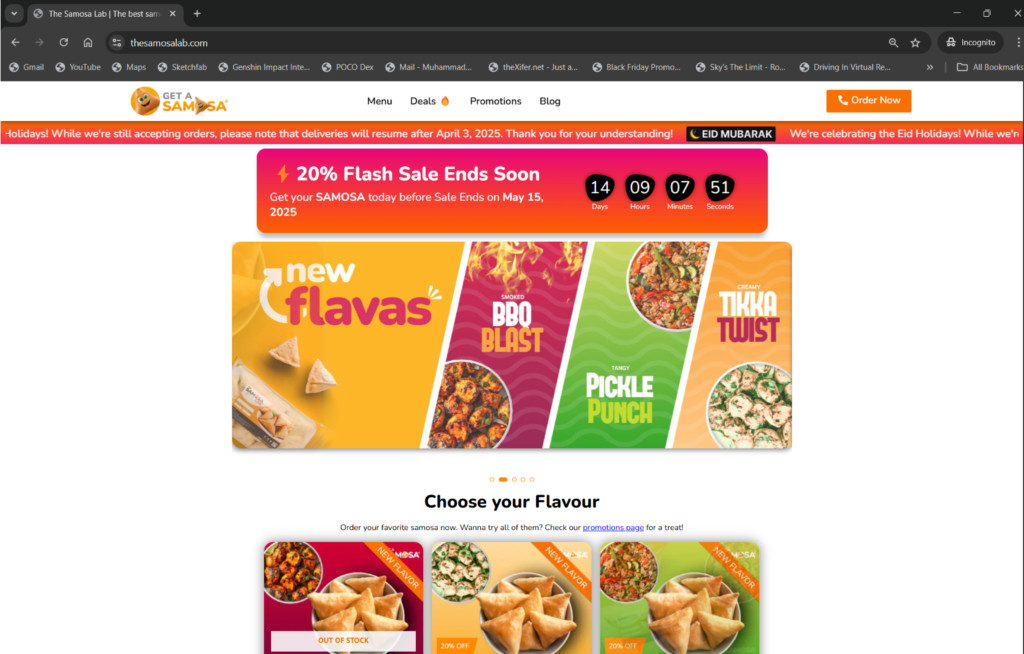This screenshot has height=654, width=1024.
Task: Navigate back with the back arrow
Action: click(x=16, y=42)
